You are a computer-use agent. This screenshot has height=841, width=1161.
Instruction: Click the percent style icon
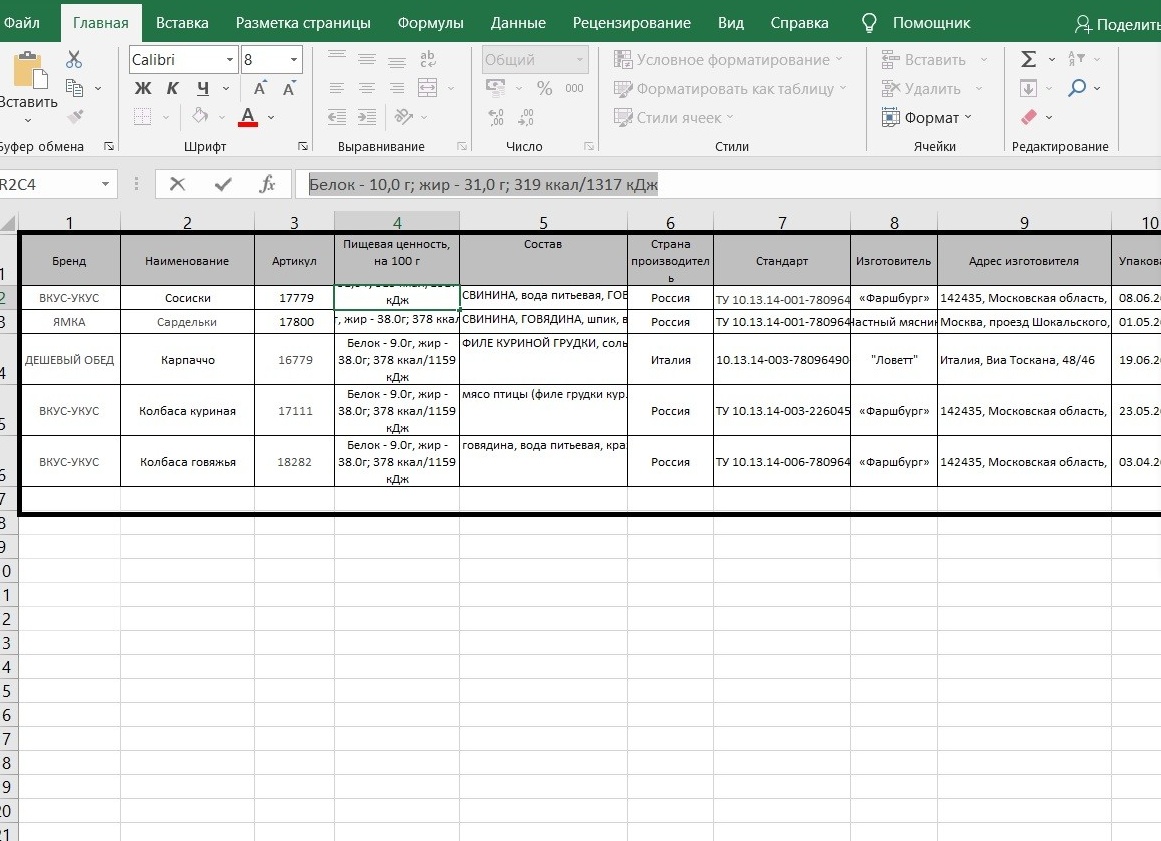tap(544, 88)
